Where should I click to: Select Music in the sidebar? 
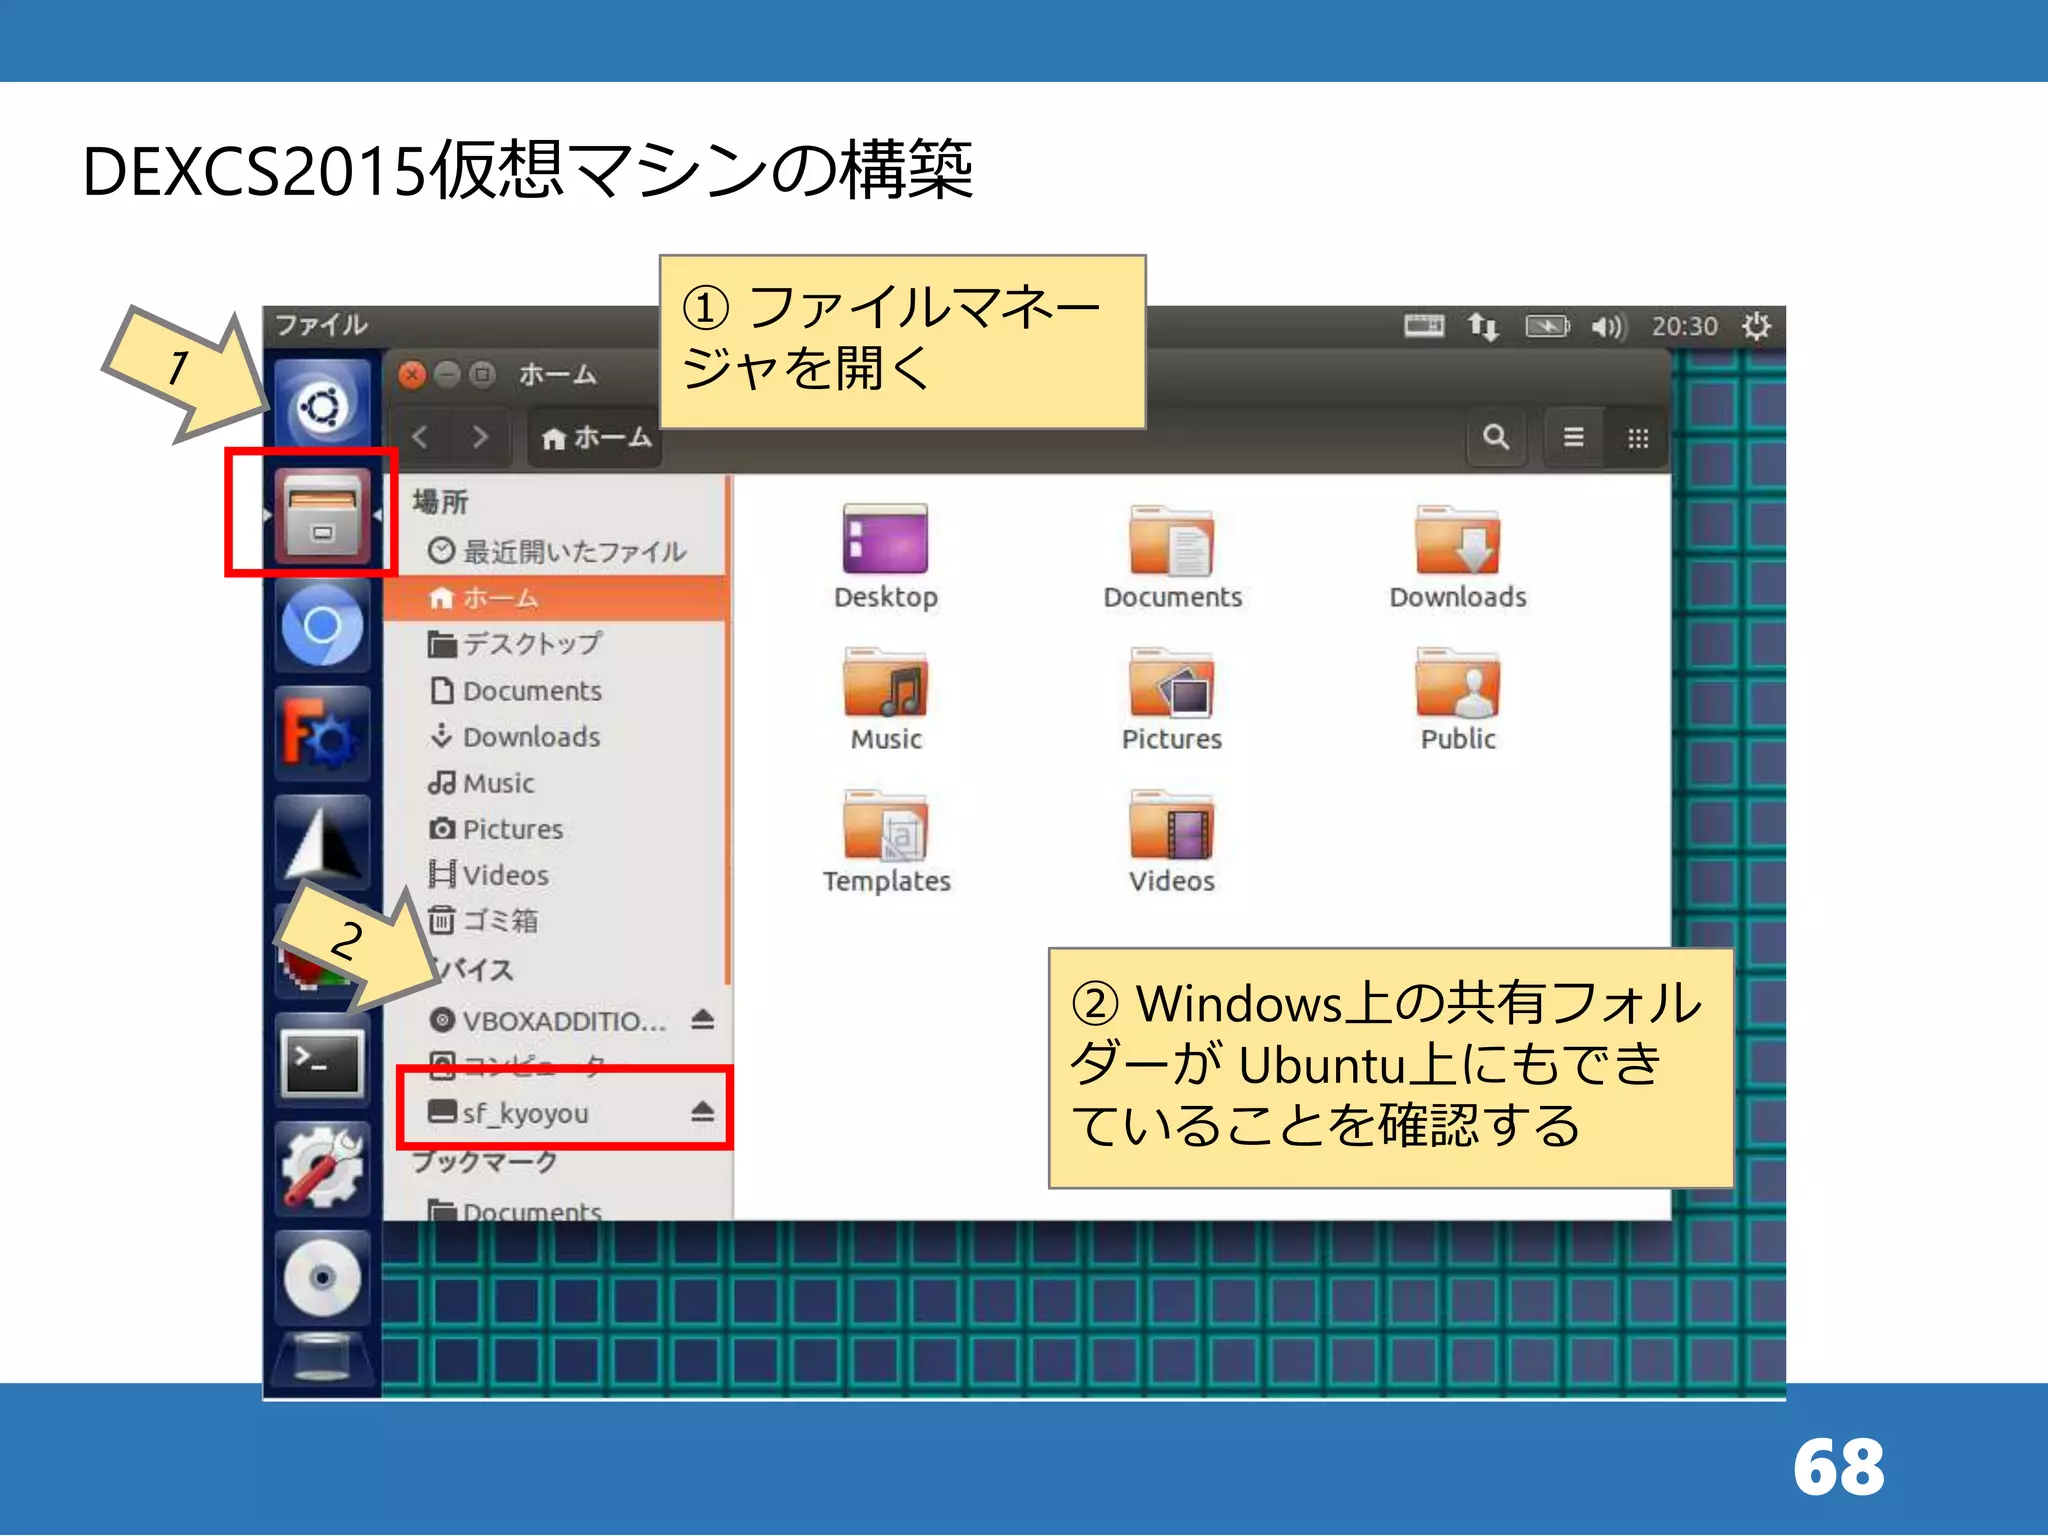click(x=556, y=783)
